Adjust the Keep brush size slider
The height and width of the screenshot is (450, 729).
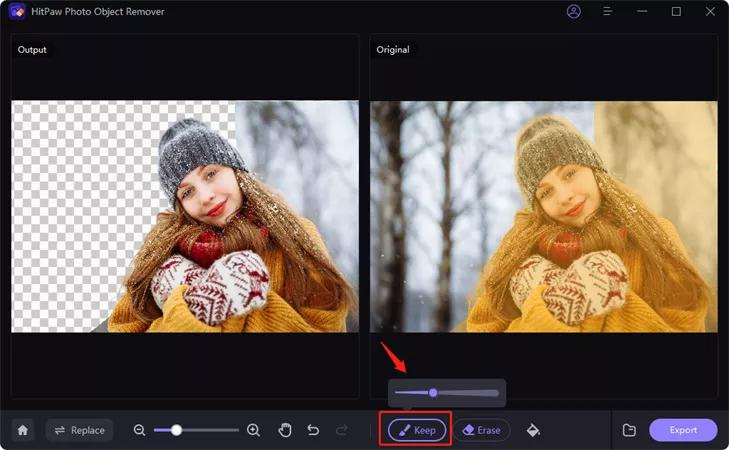pos(433,393)
